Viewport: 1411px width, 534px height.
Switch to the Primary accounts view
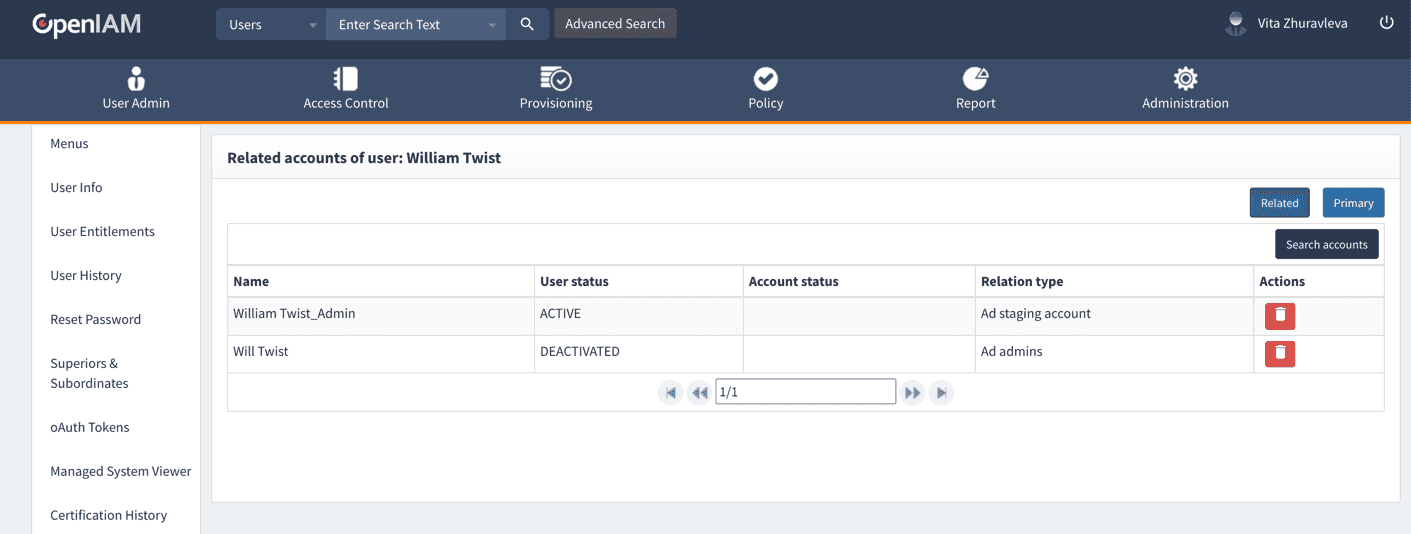point(1353,203)
